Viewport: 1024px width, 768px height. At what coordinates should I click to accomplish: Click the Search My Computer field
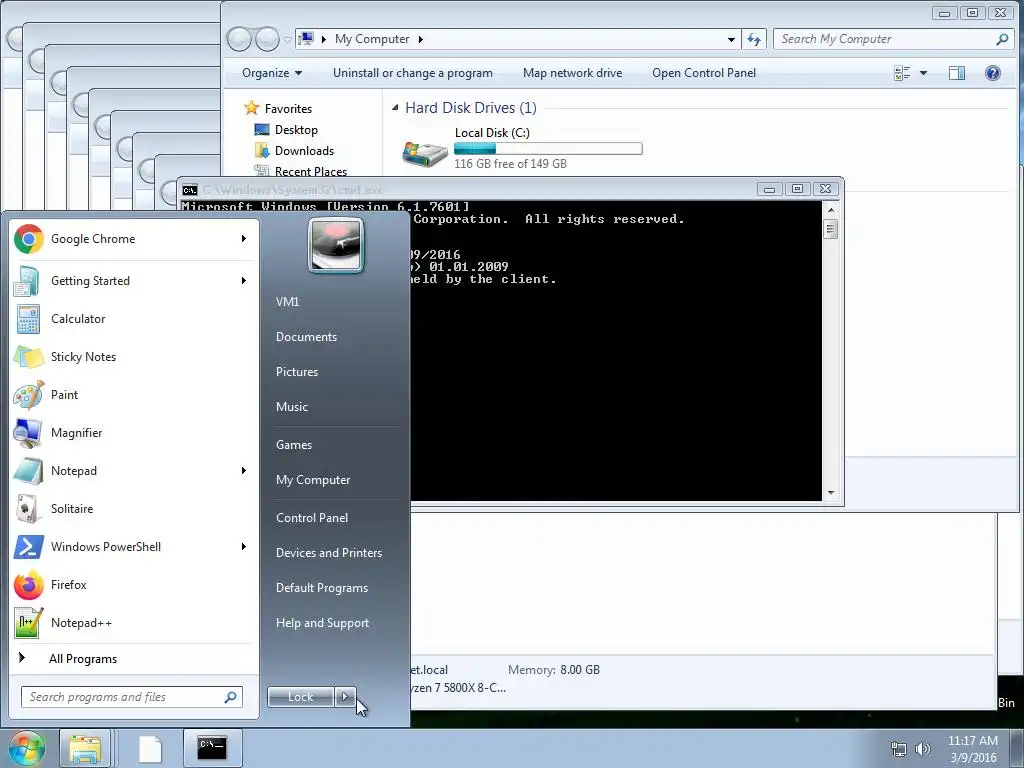pos(891,39)
